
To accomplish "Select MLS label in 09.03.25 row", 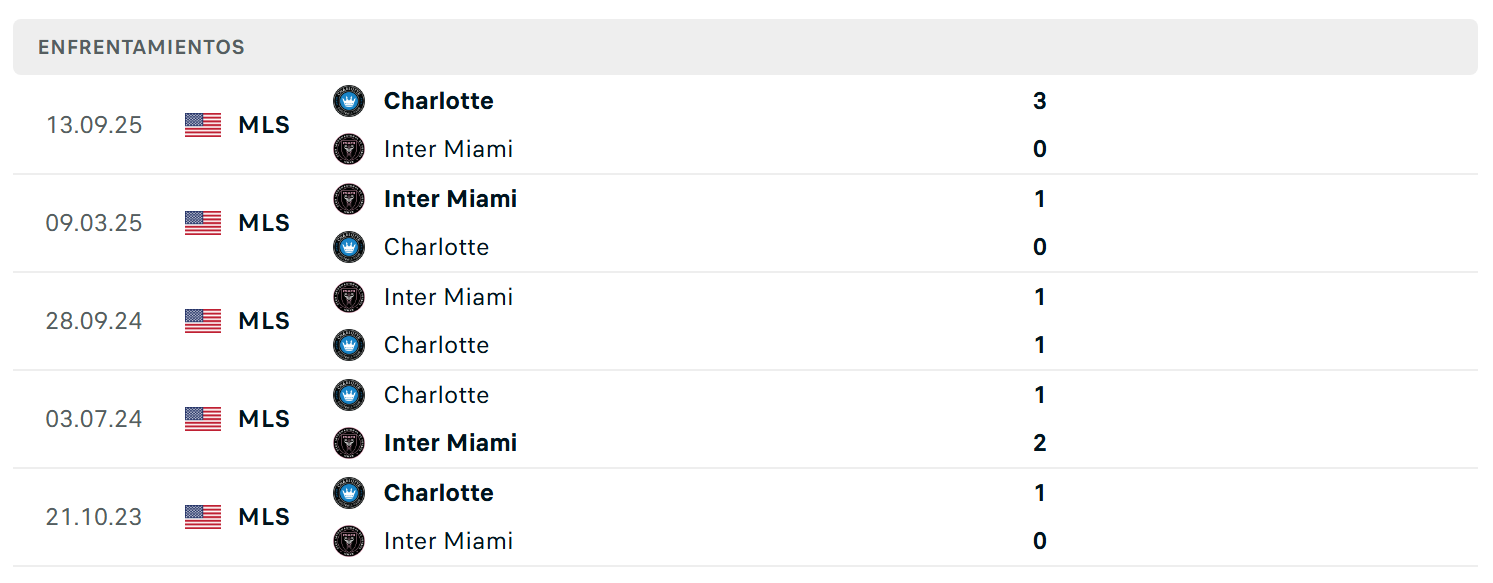I will [264, 223].
